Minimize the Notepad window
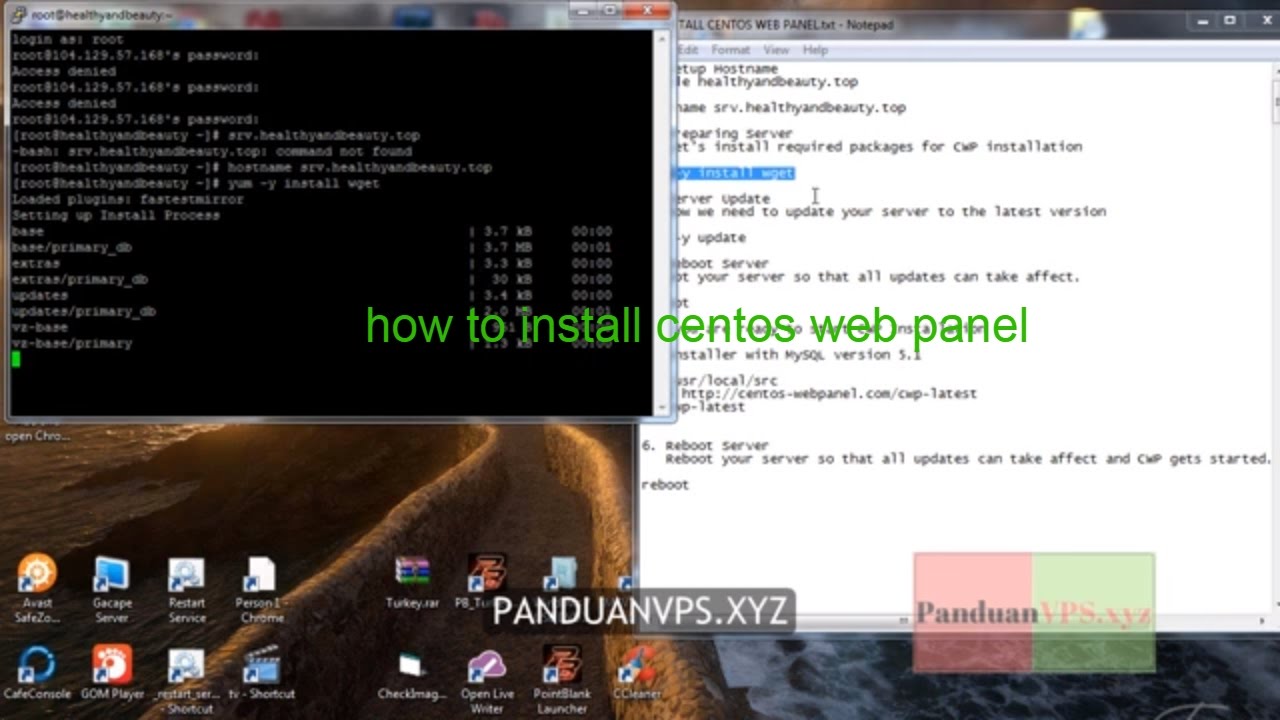This screenshot has width=1280, height=720. coord(1205,20)
